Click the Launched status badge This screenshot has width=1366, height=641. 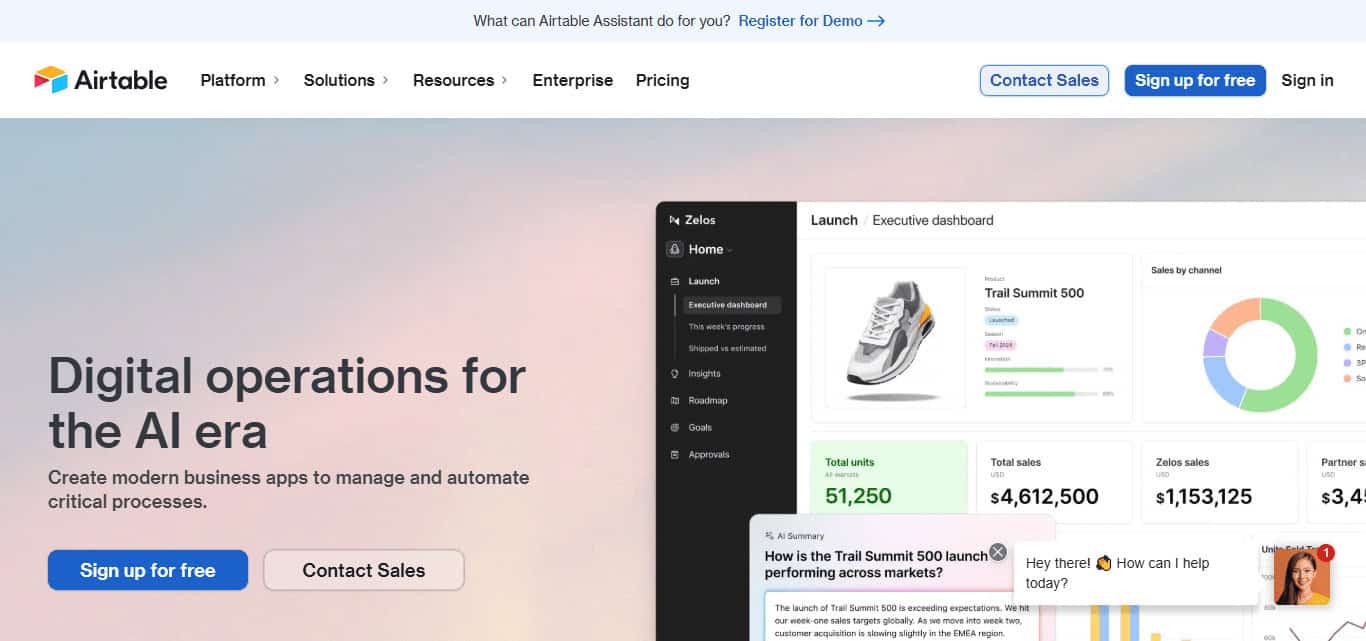coord(1002,320)
